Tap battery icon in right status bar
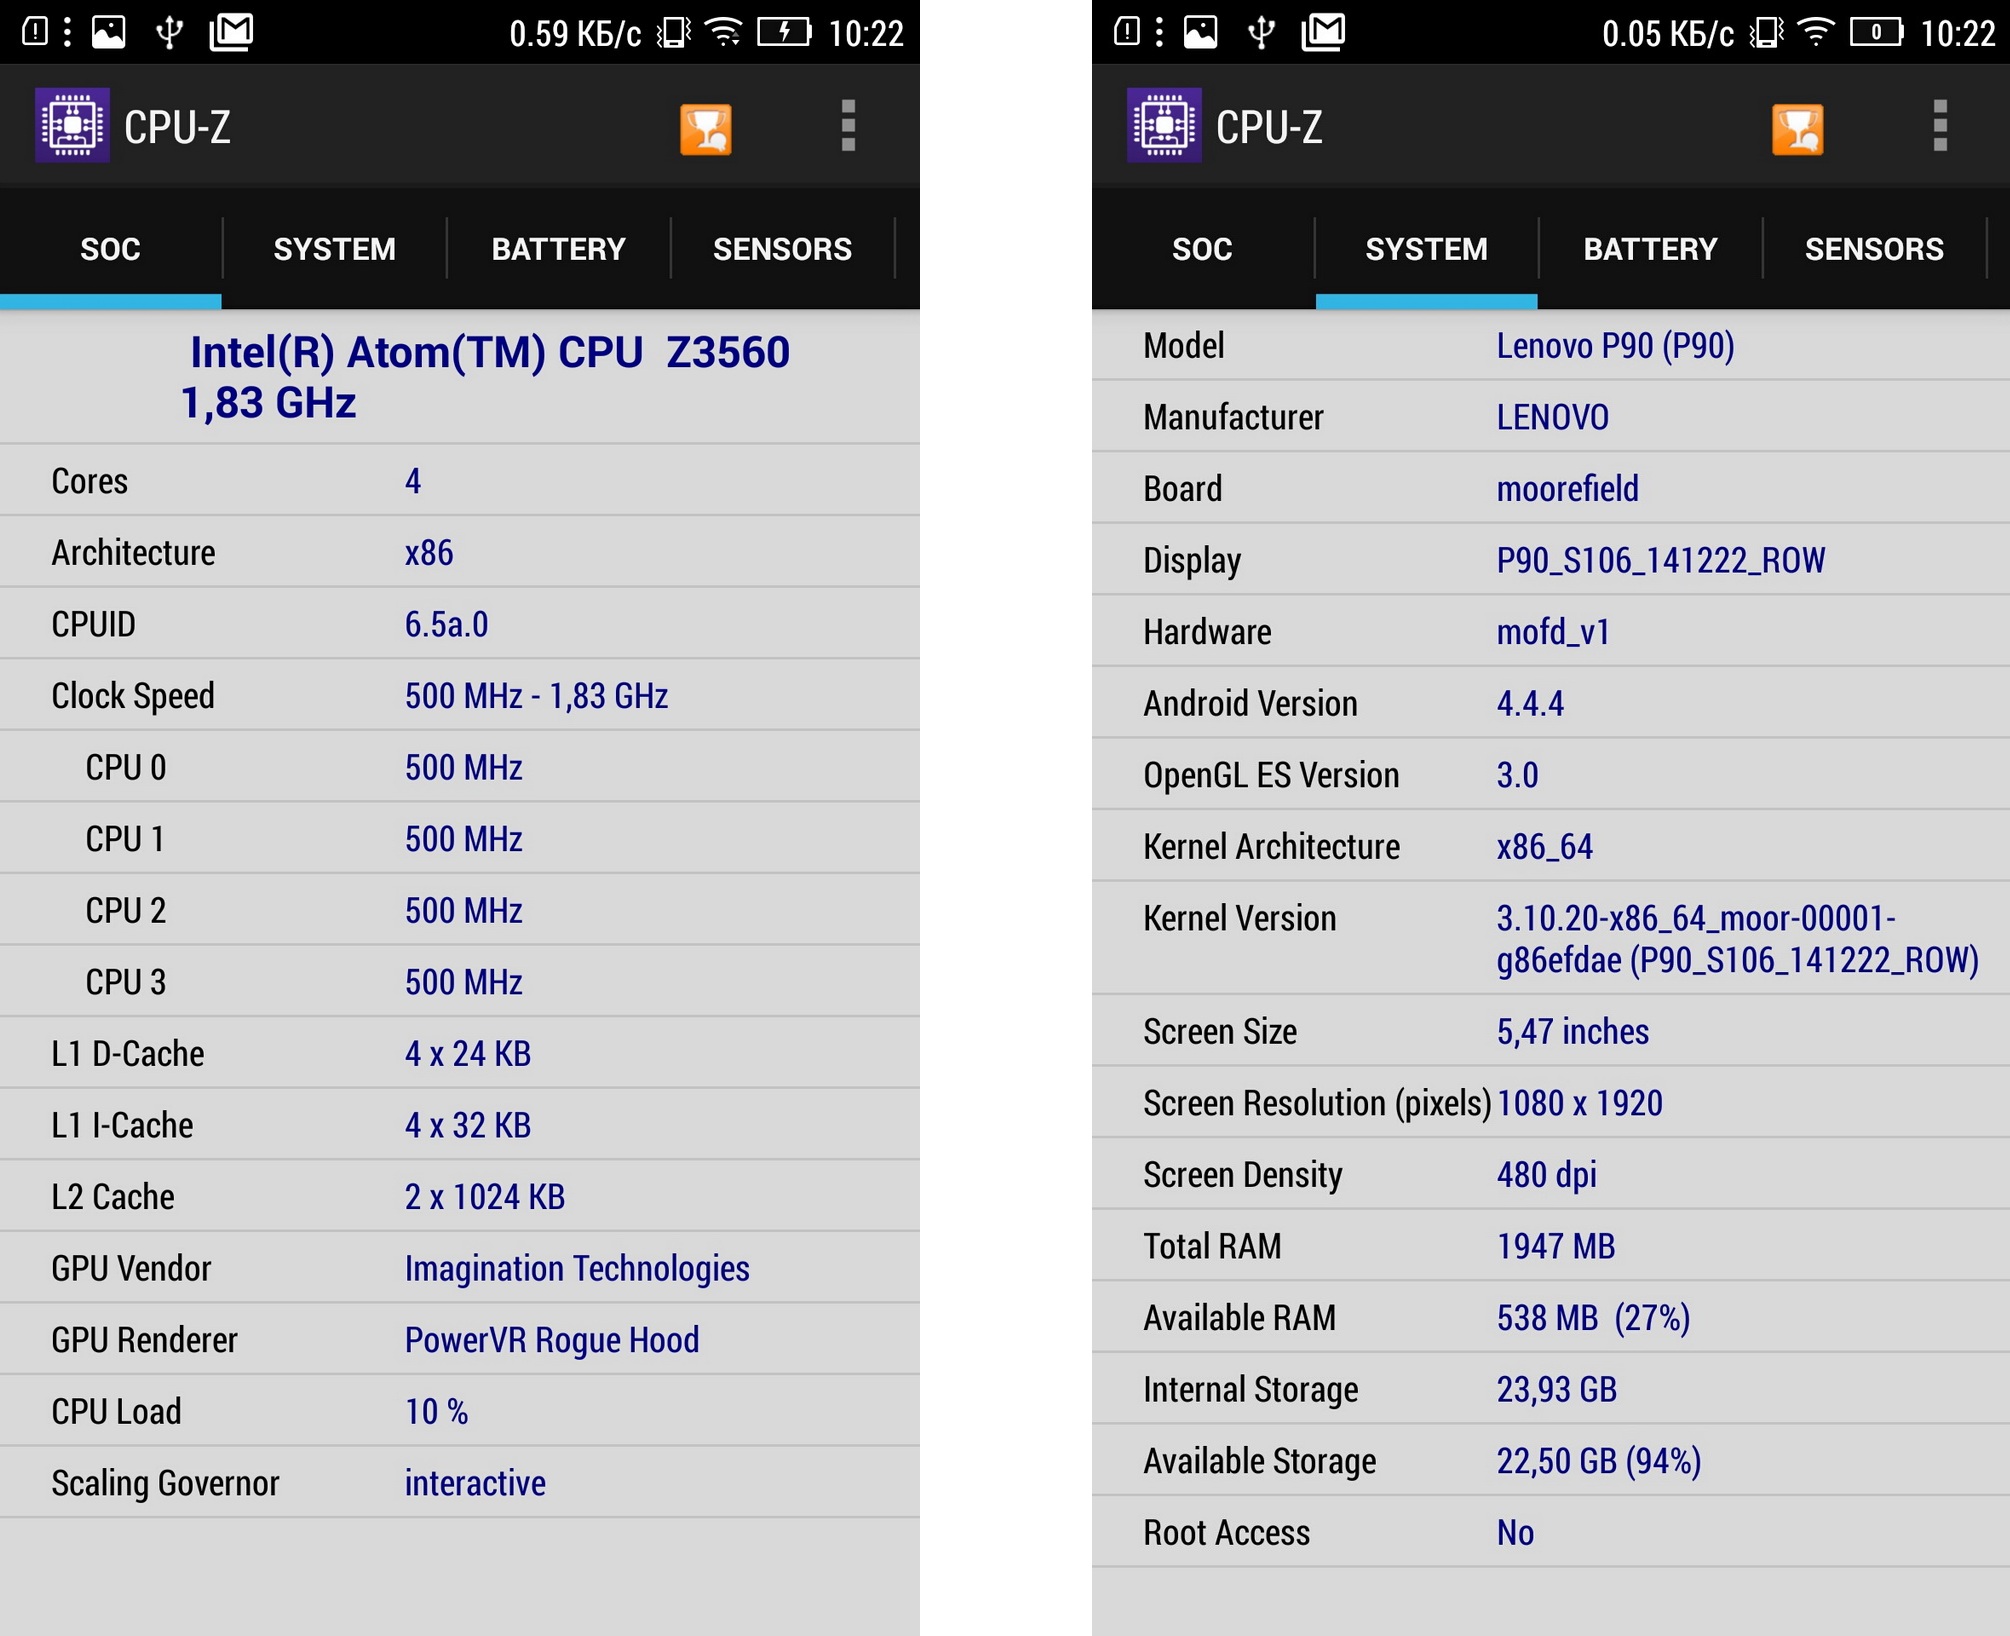The image size is (2010, 1636). coord(1876,32)
